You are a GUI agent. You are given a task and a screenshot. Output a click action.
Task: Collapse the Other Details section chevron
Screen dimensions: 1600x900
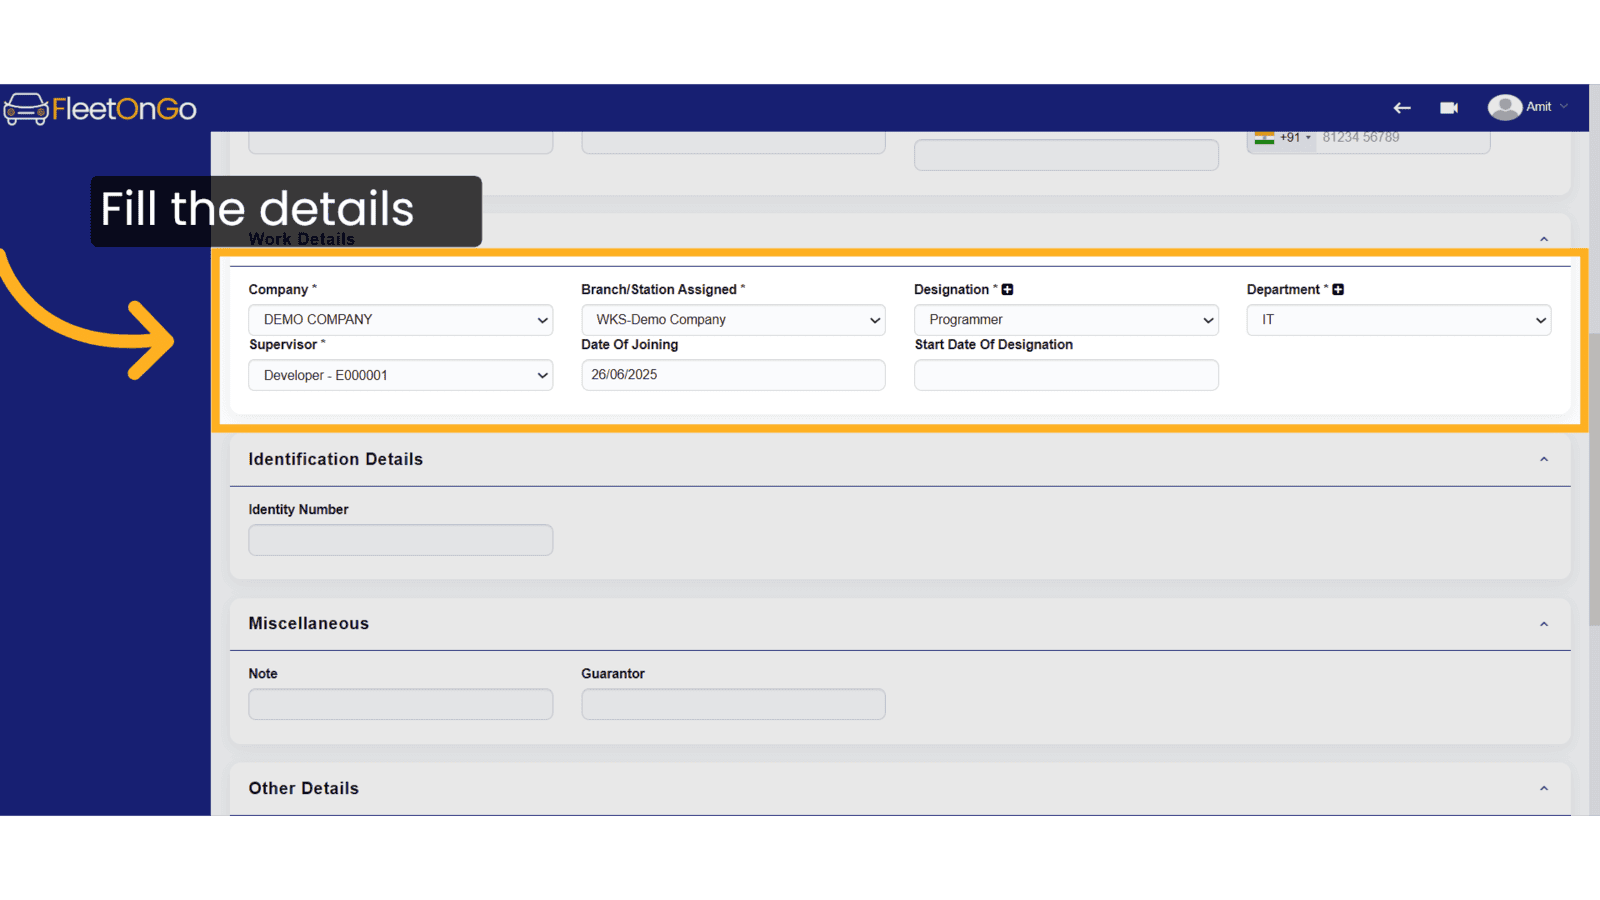[1544, 788]
